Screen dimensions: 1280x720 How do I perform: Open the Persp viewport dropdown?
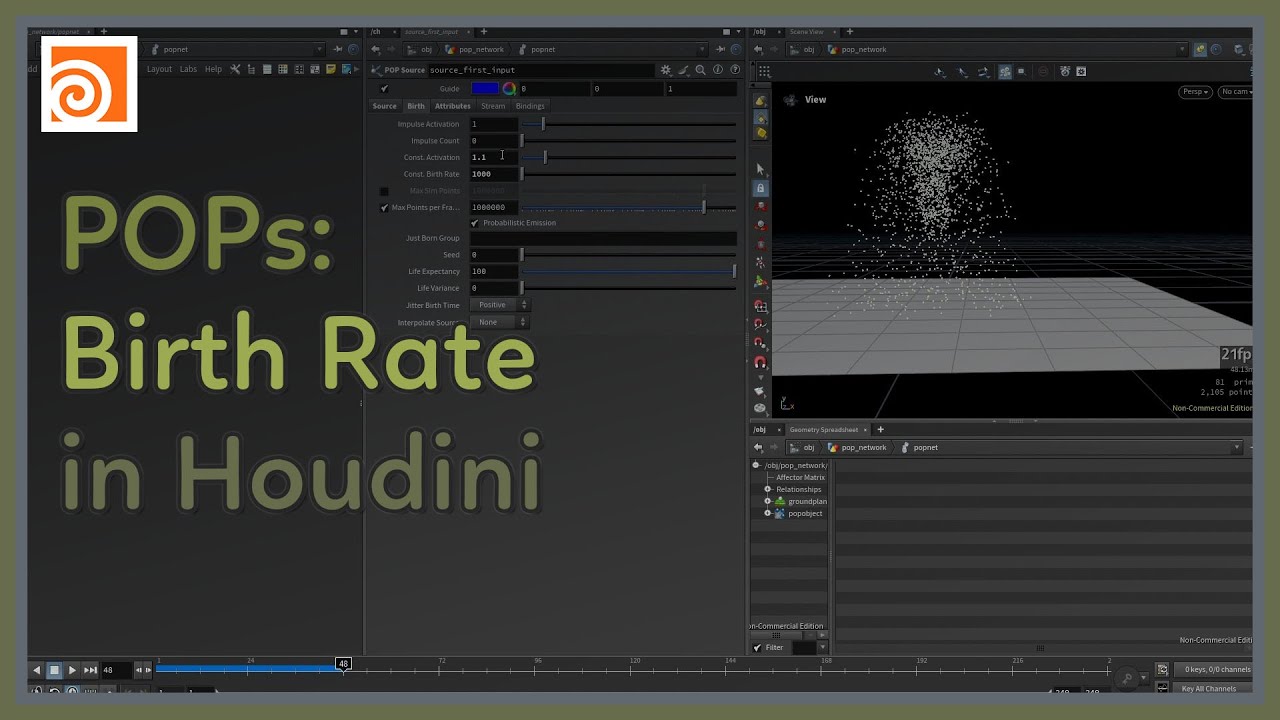[1196, 92]
